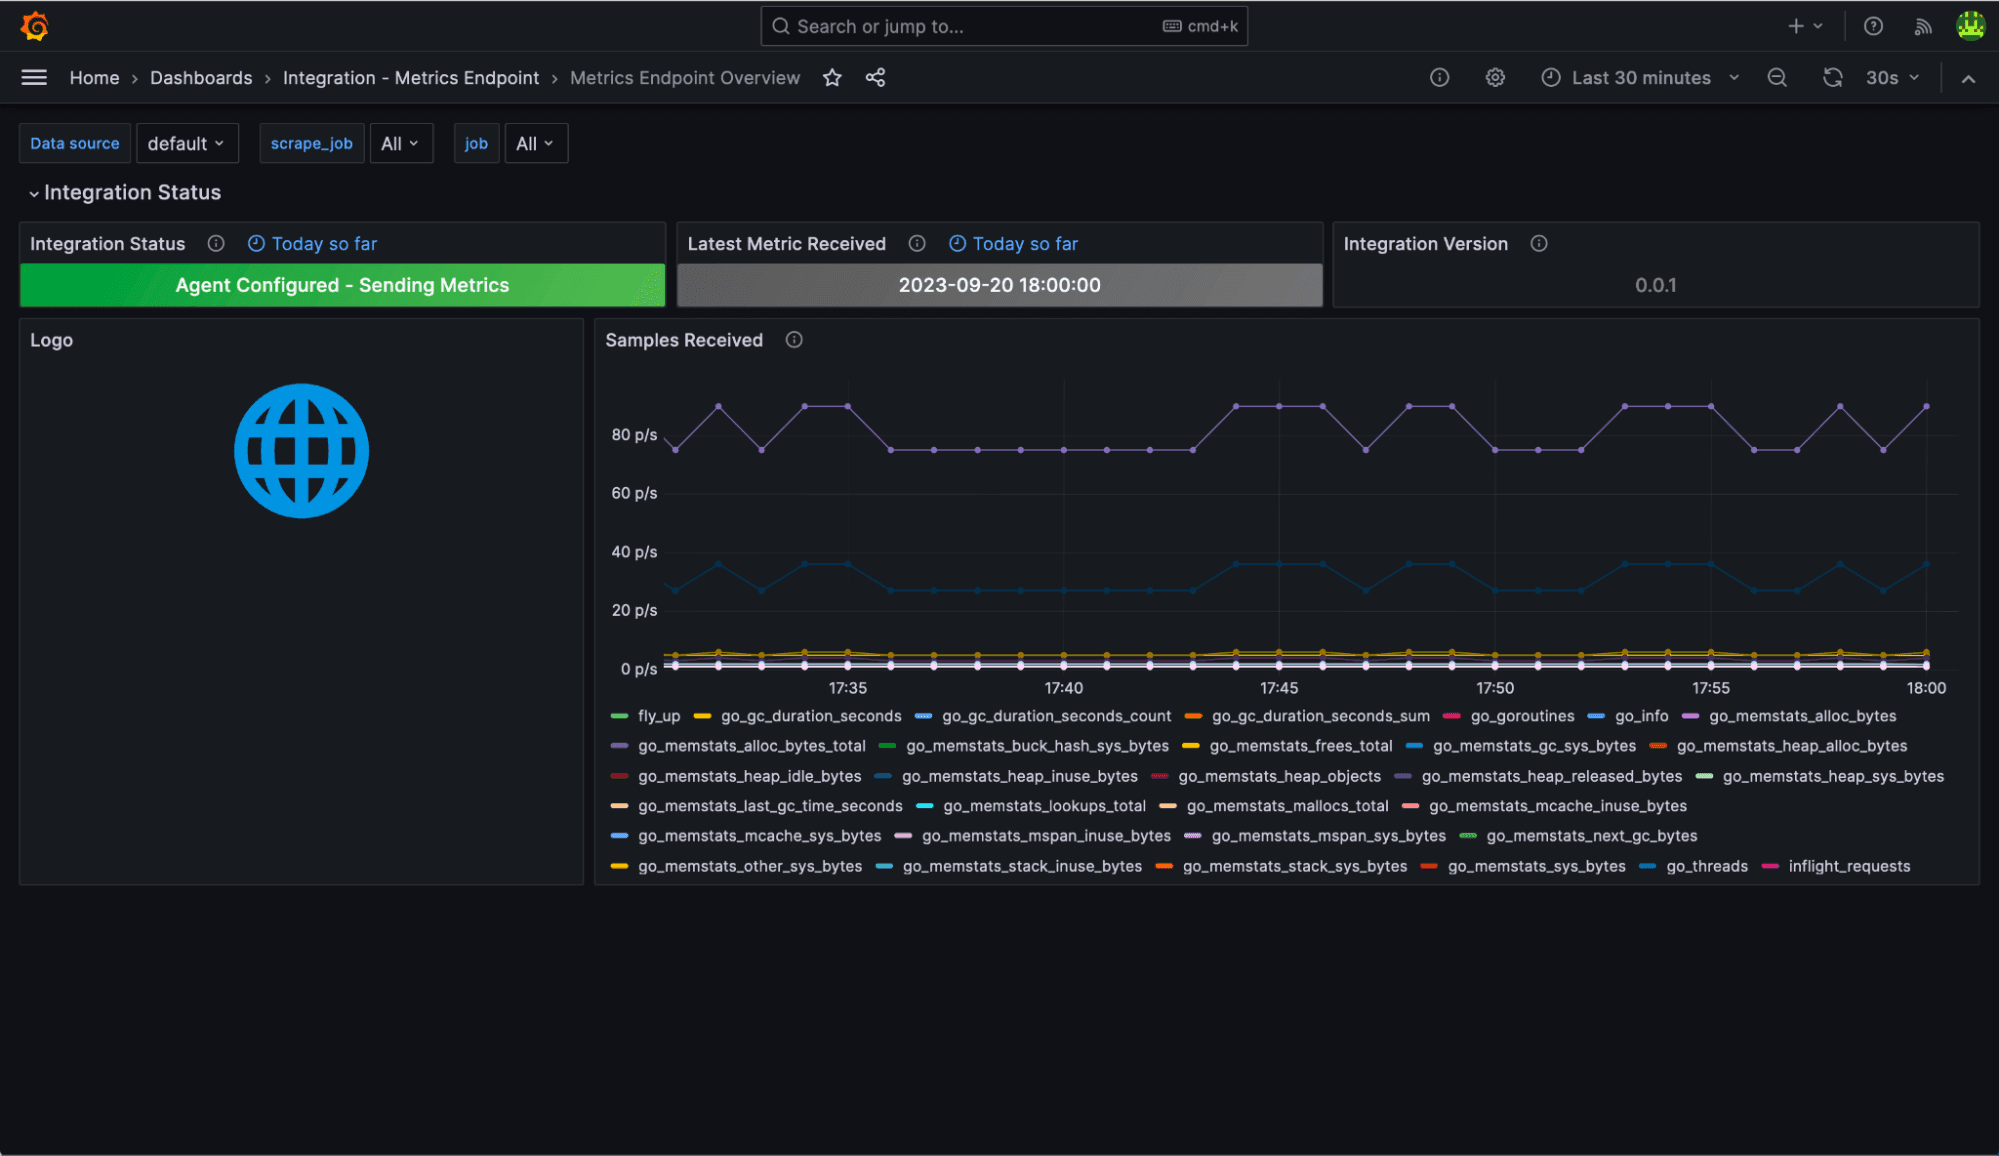Zoom out the dashboard time range
This screenshot has height=1156, width=1999.
click(x=1777, y=77)
